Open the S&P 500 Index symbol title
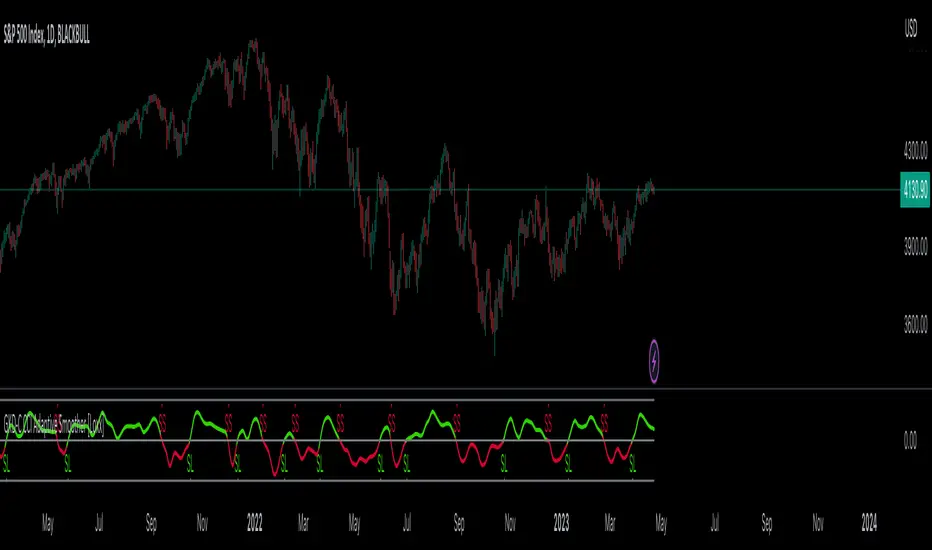Viewport: 932px width, 550px height. tap(47, 34)
